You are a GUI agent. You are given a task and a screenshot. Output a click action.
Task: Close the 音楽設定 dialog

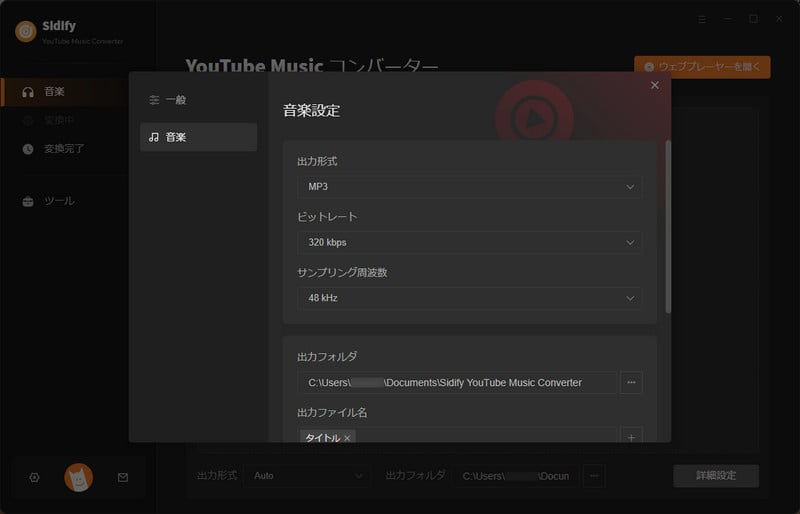(x=655, y=85)
